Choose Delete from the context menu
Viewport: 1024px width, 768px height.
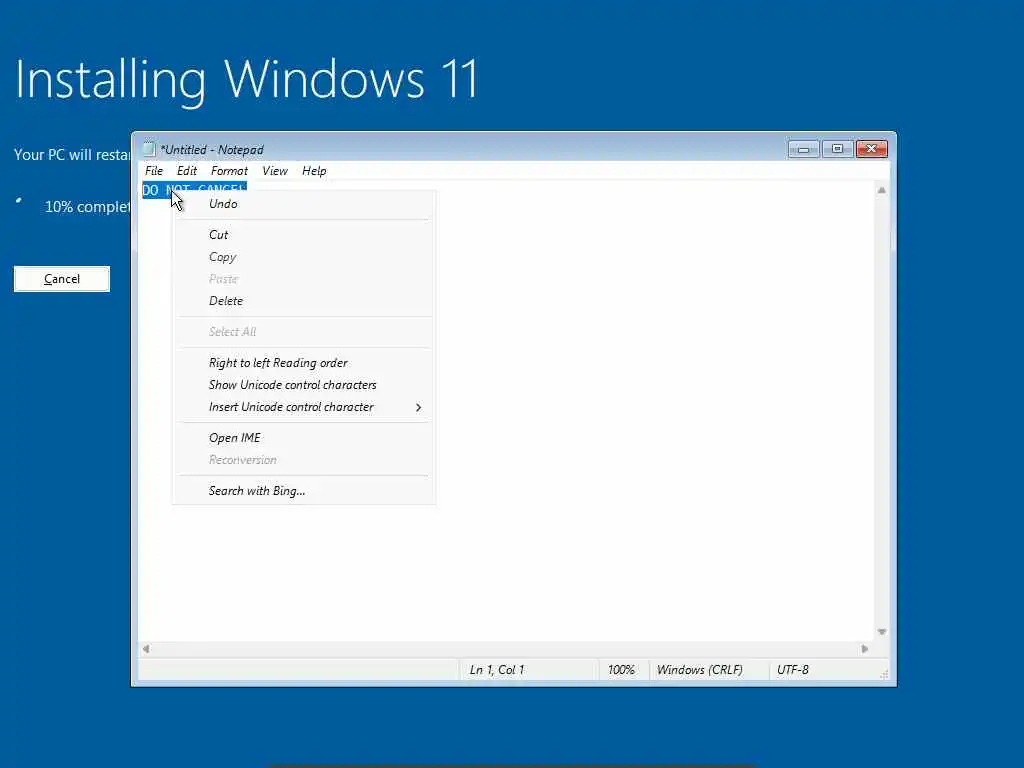pyautogui.click(x=304, y=301)
